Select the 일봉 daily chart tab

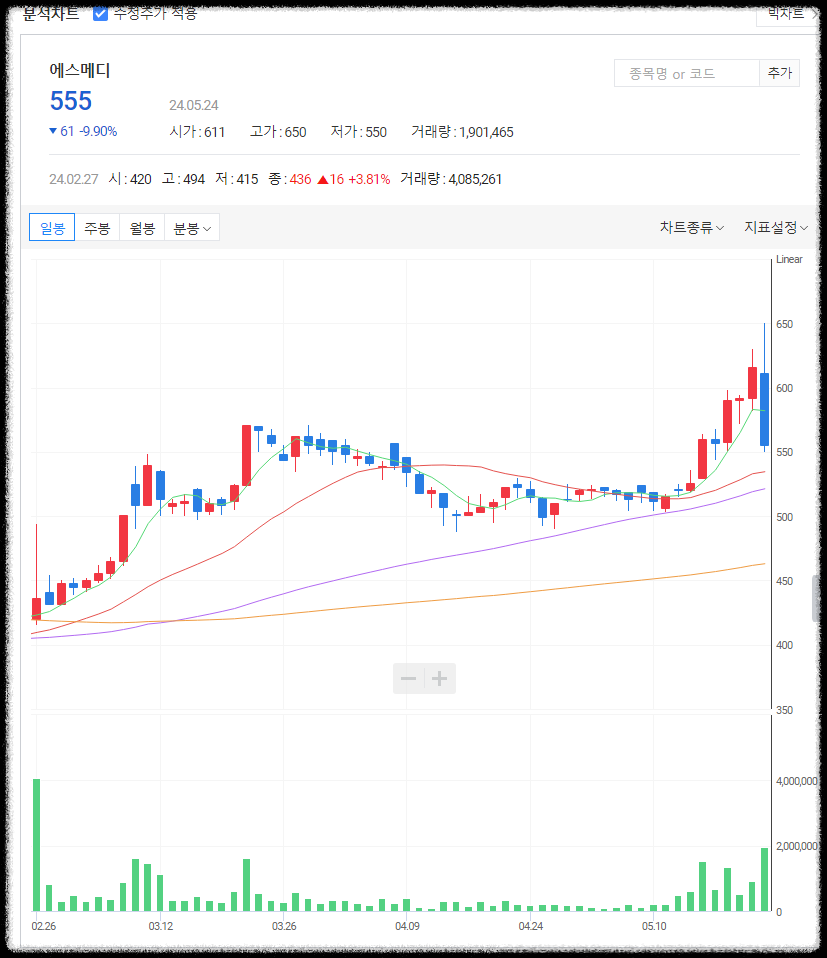pyautogui.click(x=52, y=228)
